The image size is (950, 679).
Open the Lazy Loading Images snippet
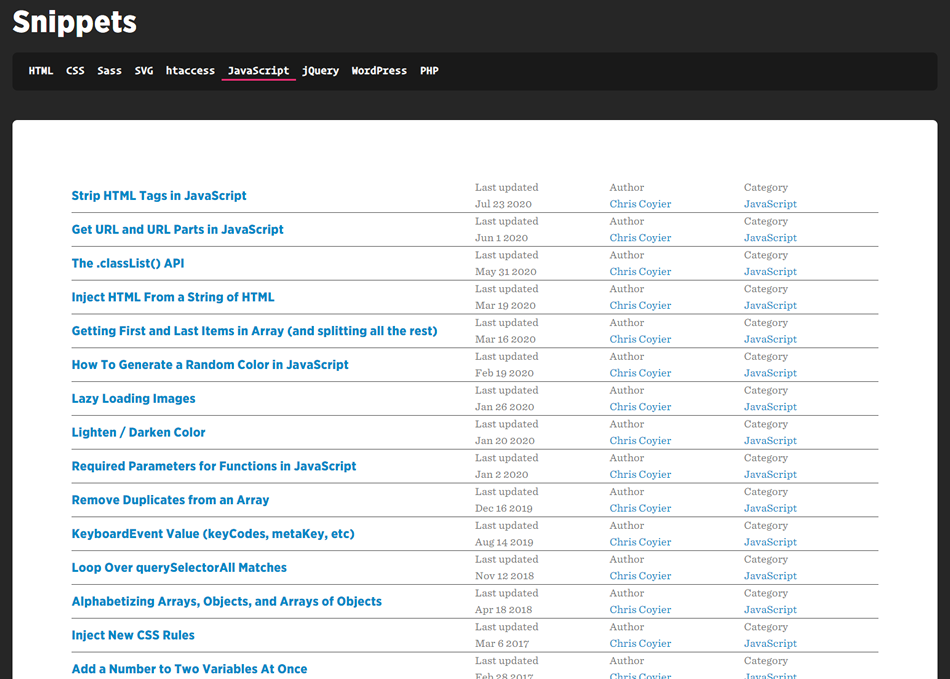point(133,399)
